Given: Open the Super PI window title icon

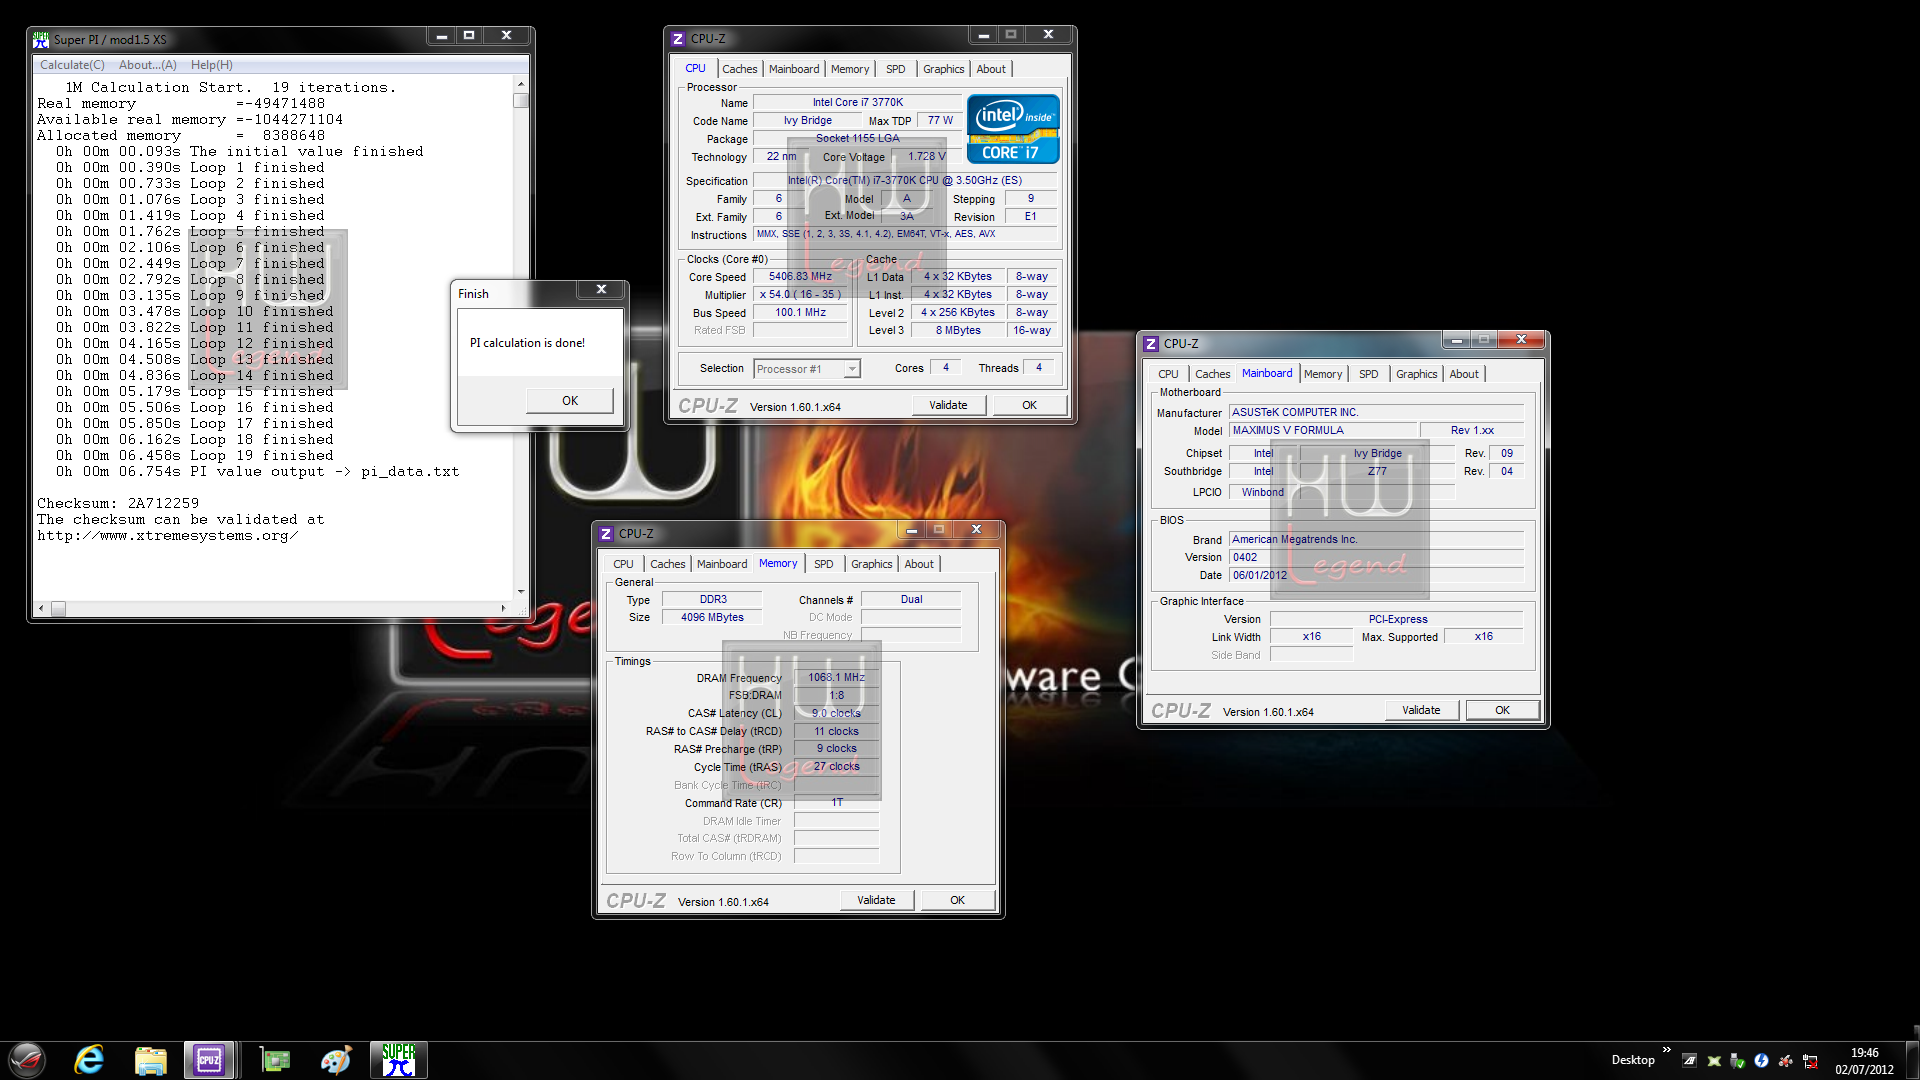Looking at the screenshot, I should tap(41, 39).
